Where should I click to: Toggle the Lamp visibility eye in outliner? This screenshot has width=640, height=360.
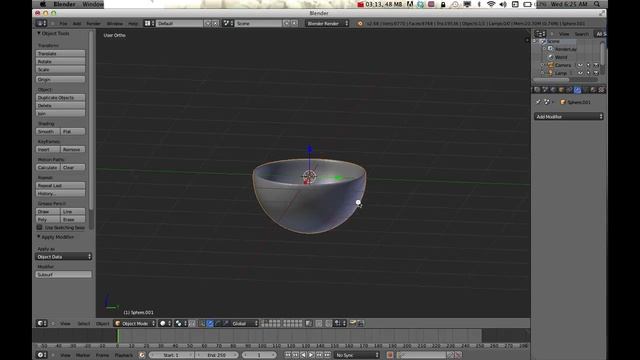pyautogui.click(x=580, y=73)
